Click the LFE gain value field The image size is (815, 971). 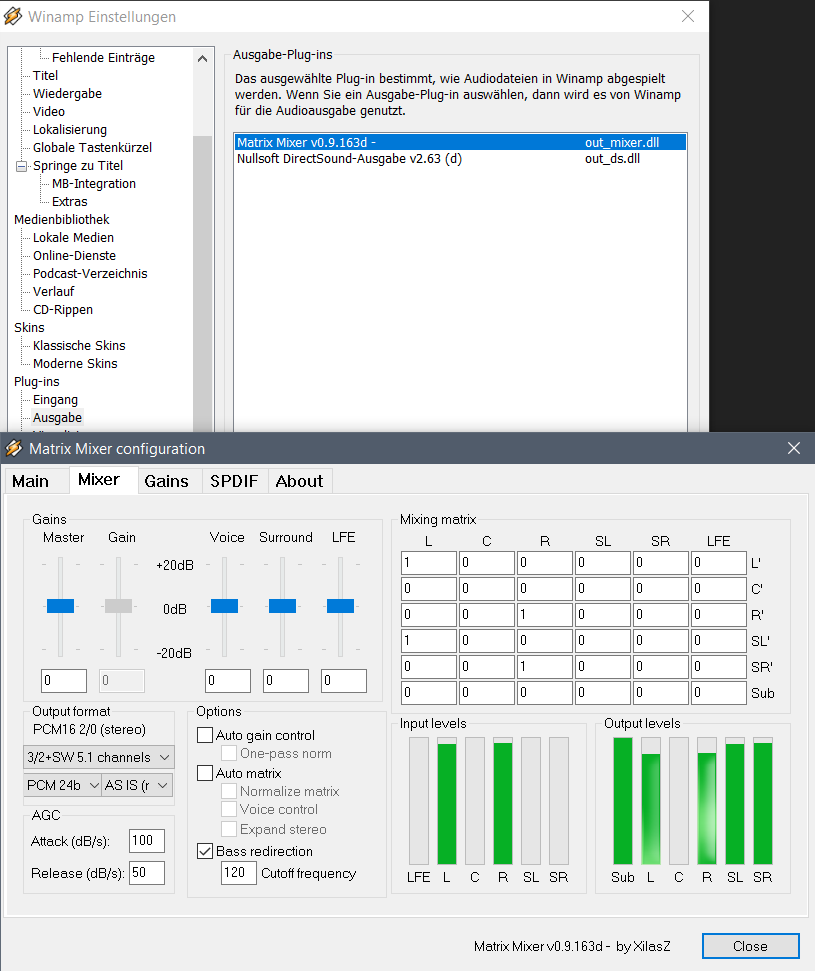(x=344, y=681)
